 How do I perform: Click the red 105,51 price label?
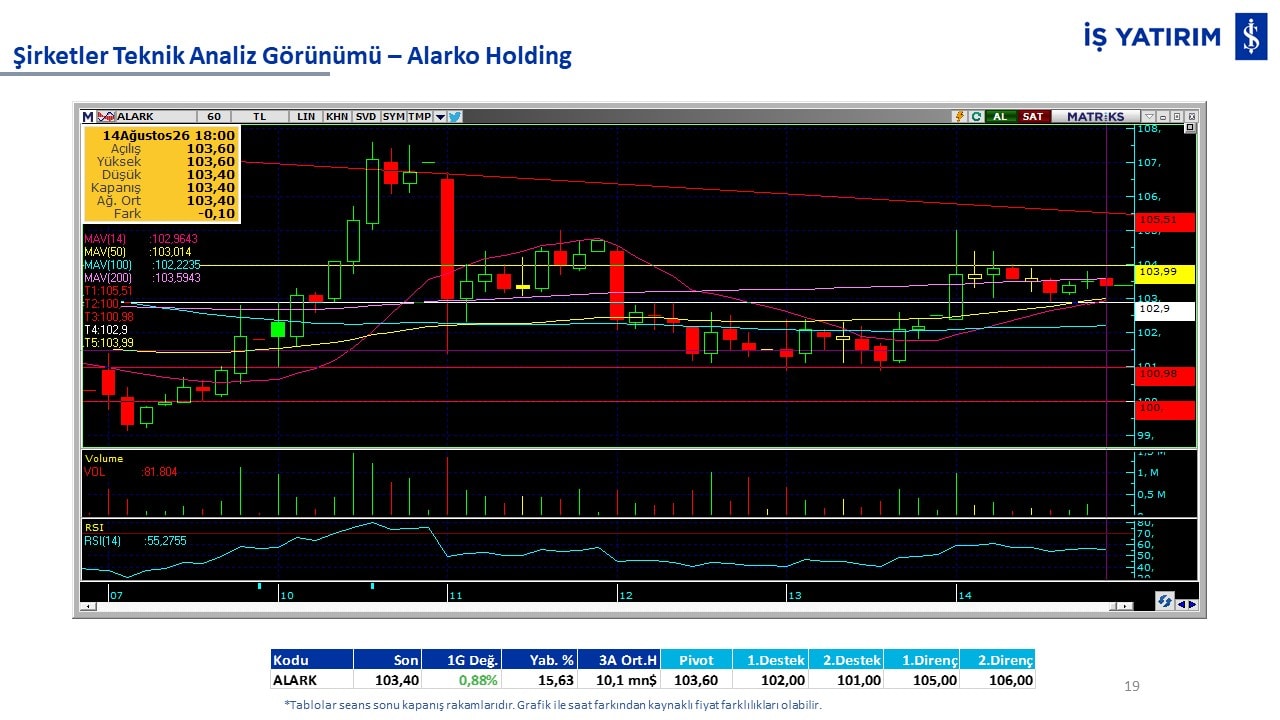tap(1165, 221)
